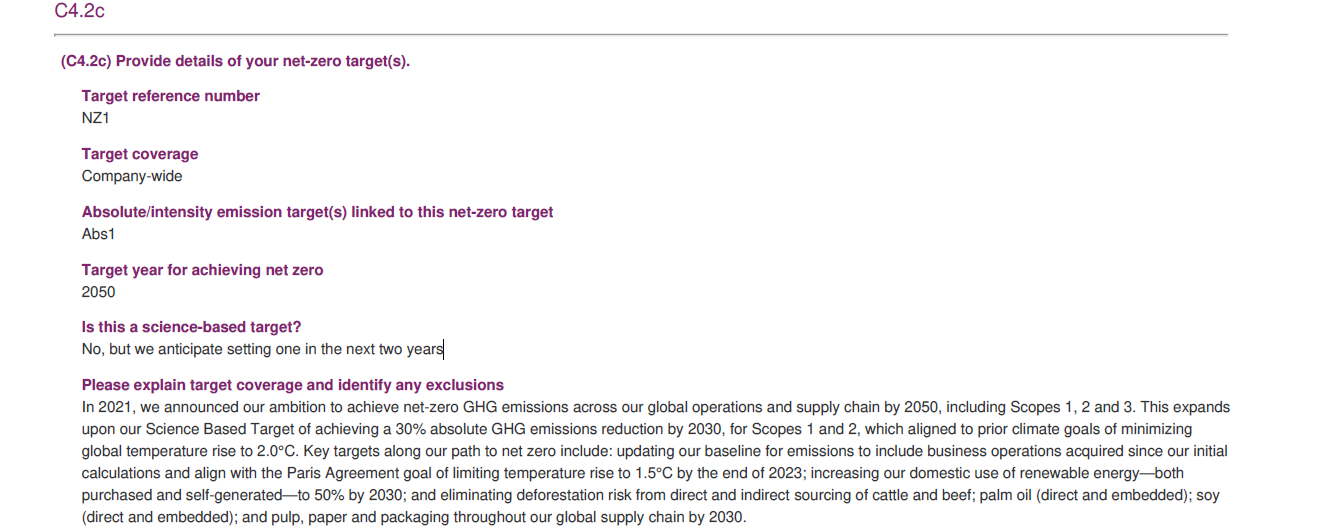
Task: Select the 2050 target year value
Action: coord(99,292)
